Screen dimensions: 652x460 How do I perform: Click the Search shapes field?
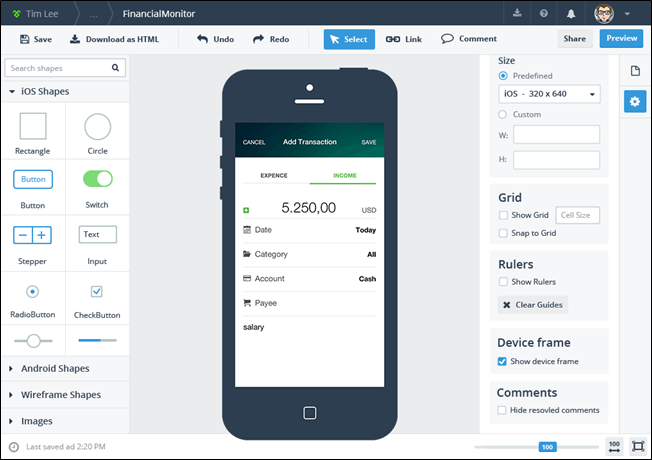click(65, 68)
